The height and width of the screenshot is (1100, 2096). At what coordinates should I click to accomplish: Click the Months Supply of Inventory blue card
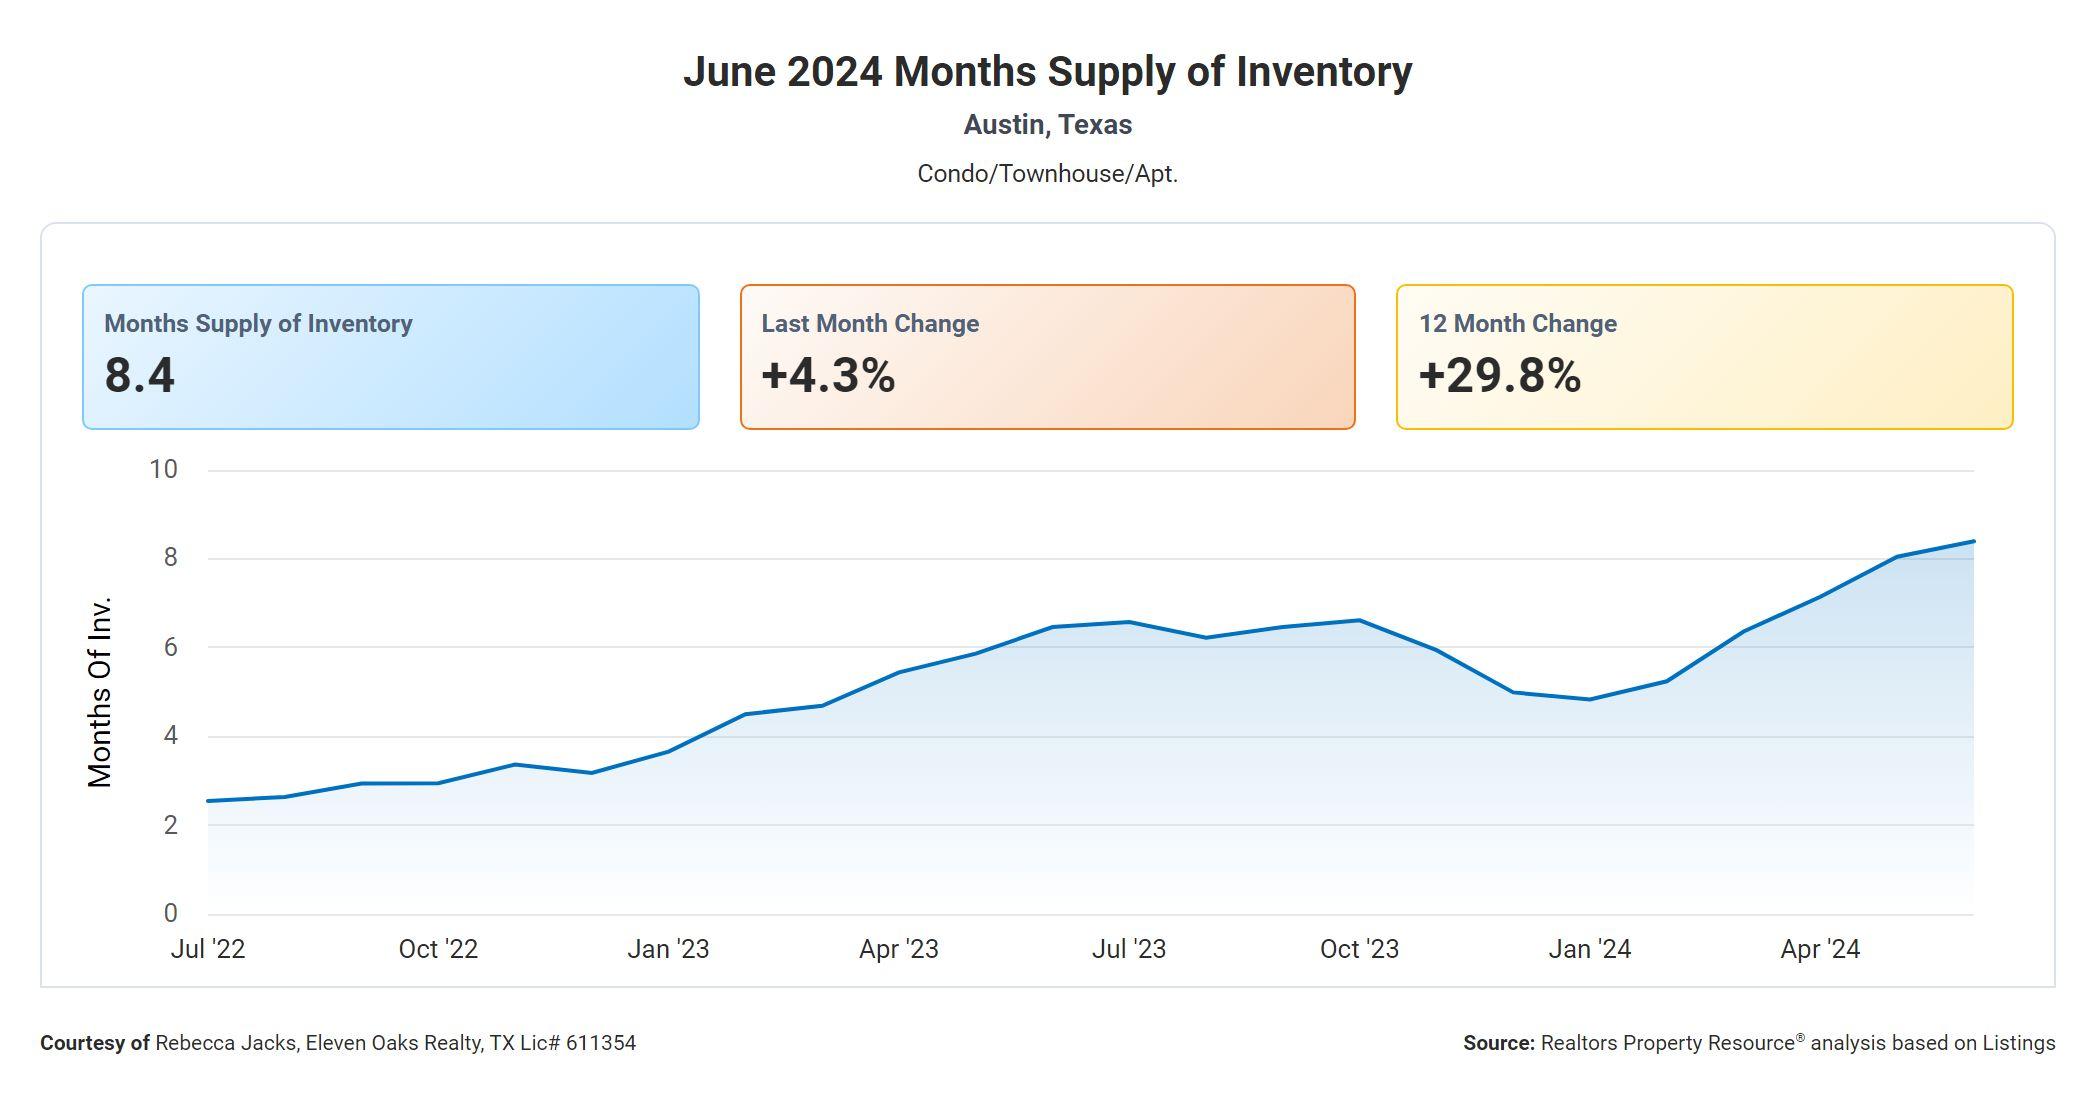pos(390,357)
